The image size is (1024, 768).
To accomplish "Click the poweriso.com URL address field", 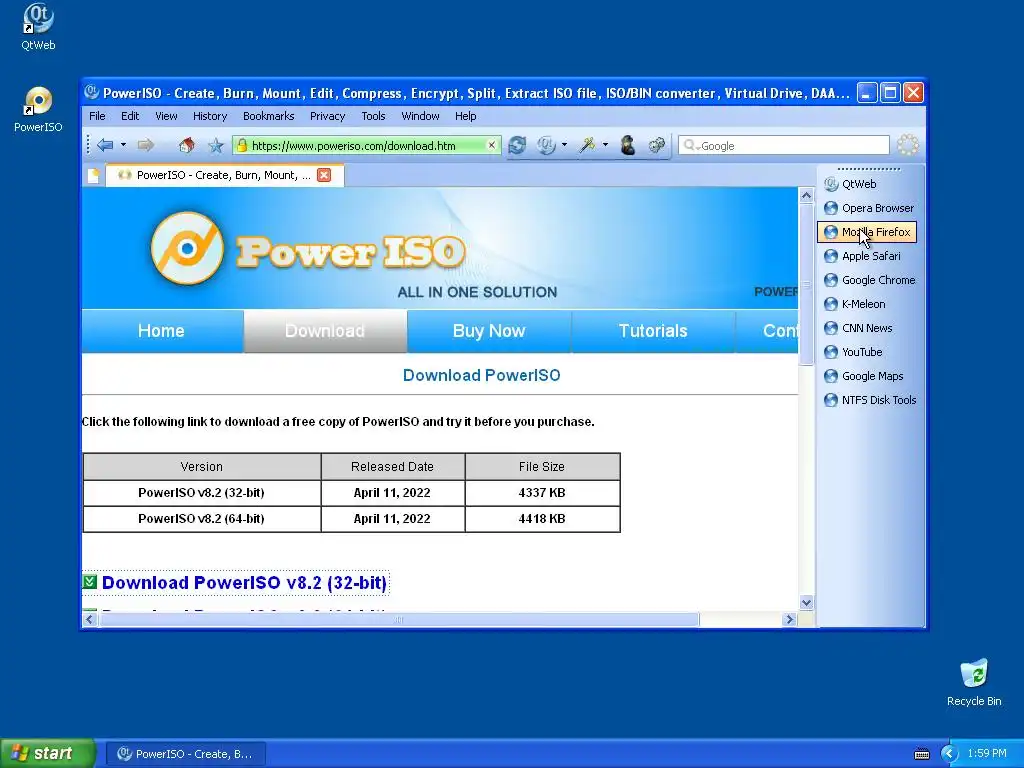I will click(366, 145).
